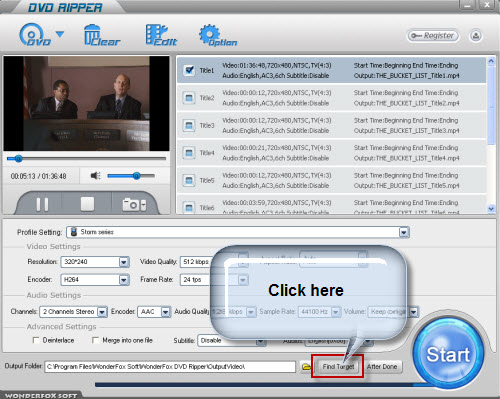Click the DVD load icon
The height and width of the screenshot is (399, 500).
click(x=35, y=35)
